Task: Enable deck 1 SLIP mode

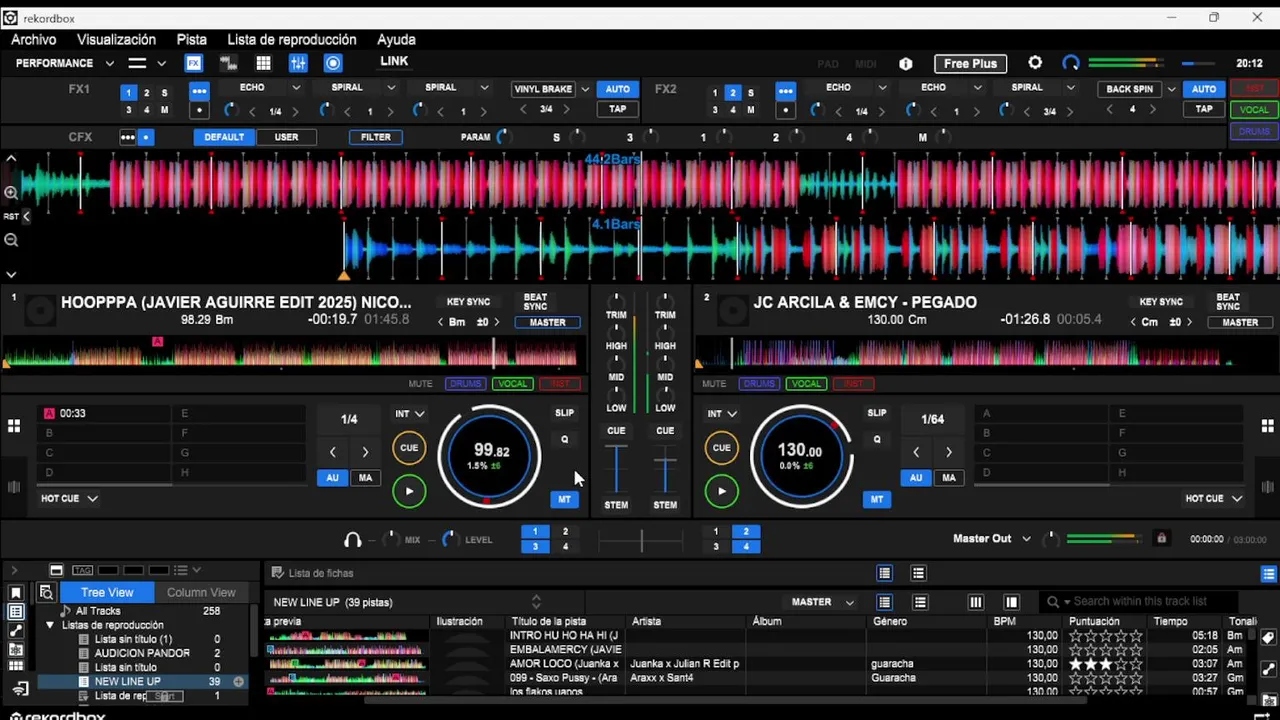Action: click(564, 413)
